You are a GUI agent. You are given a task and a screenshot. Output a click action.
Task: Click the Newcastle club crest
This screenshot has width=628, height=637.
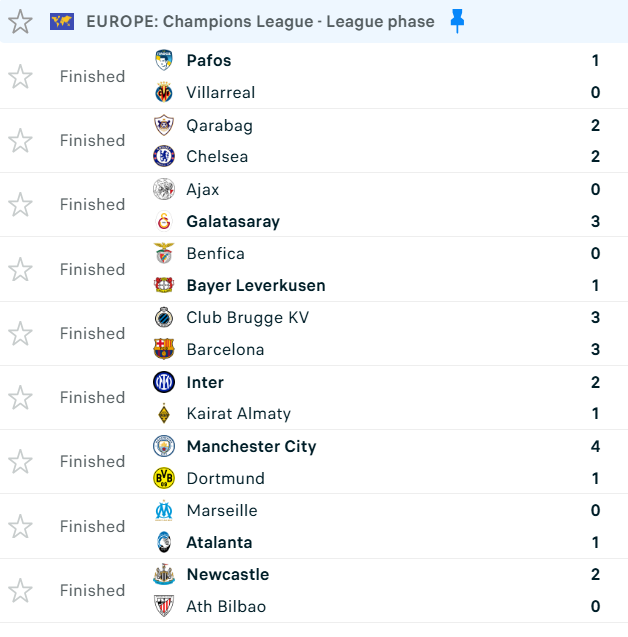tap(164, 574)
